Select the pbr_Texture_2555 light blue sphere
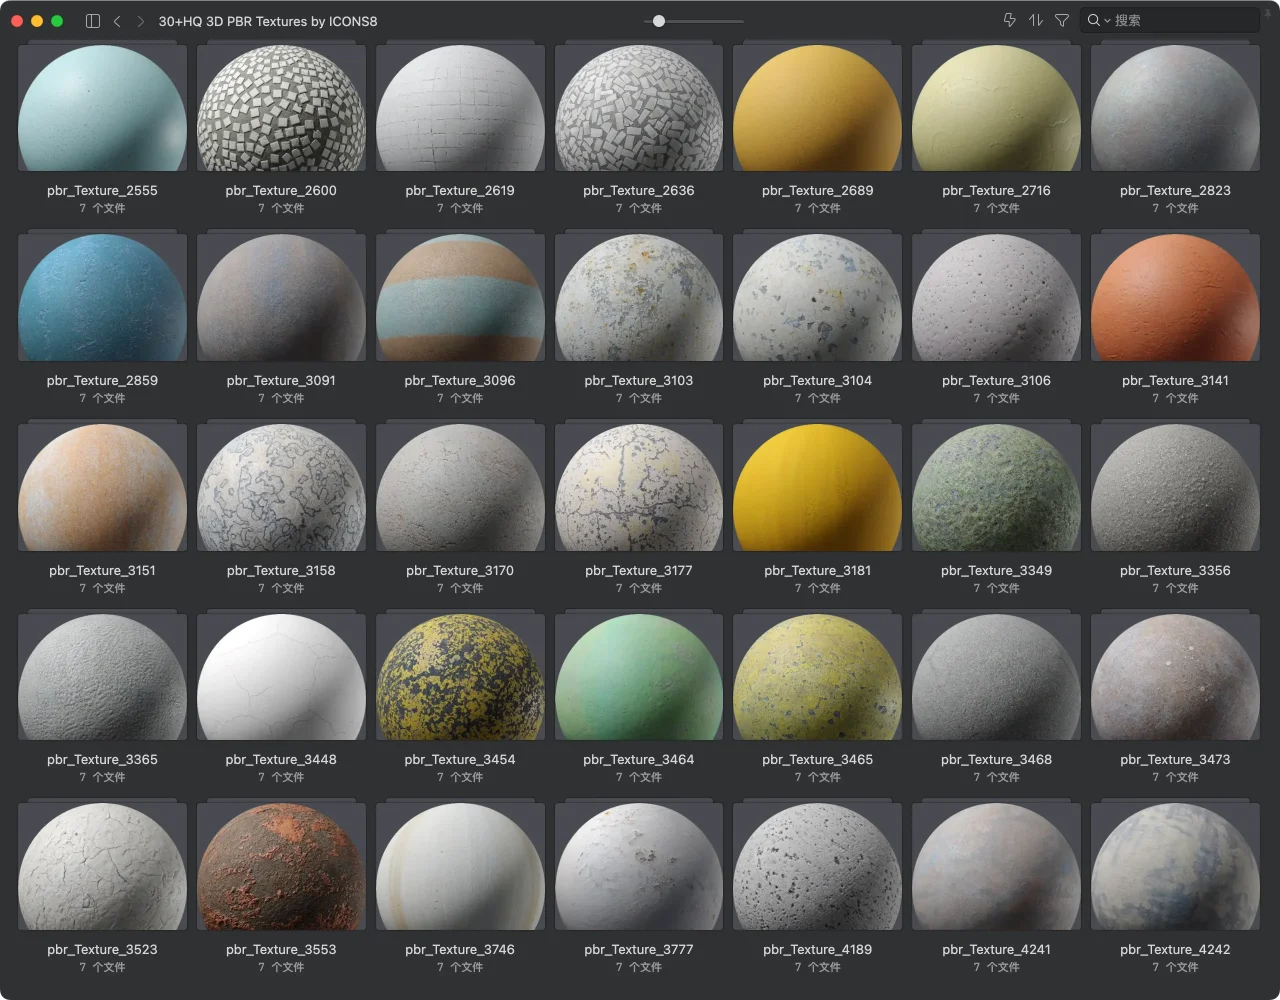Image resolution: width=1280 pixels, height=1000 pixels. [102, 108]
